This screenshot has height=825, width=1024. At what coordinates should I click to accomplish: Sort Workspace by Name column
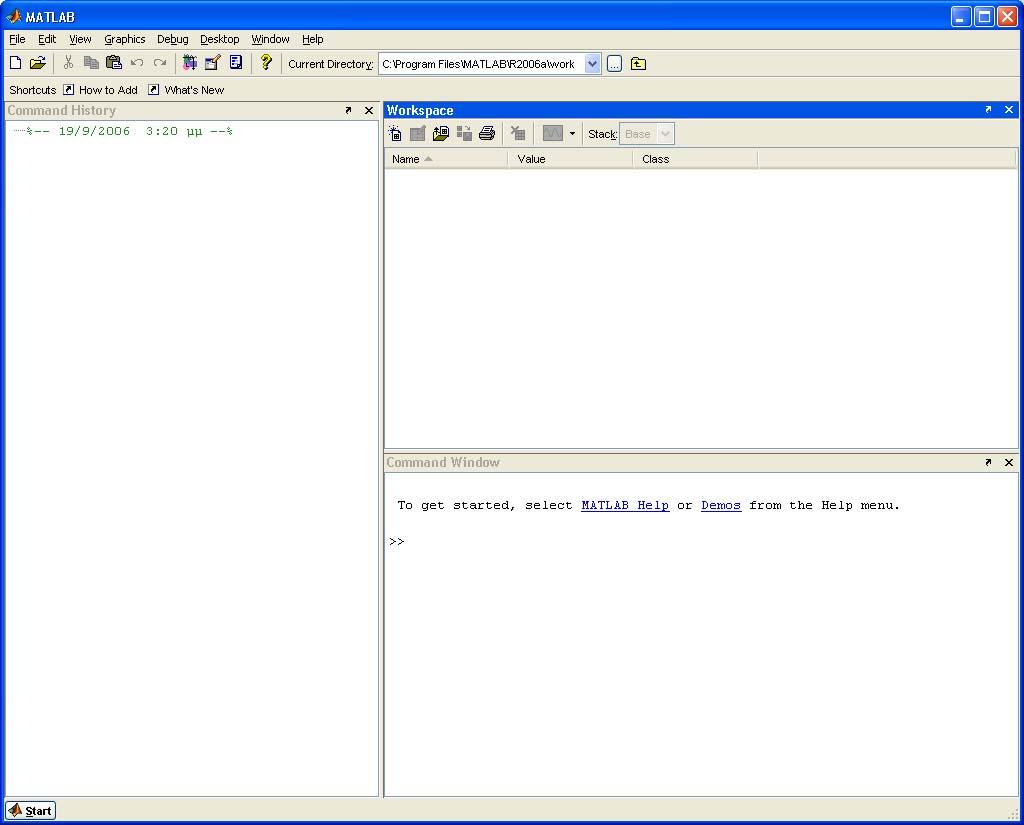coord(446,159)
